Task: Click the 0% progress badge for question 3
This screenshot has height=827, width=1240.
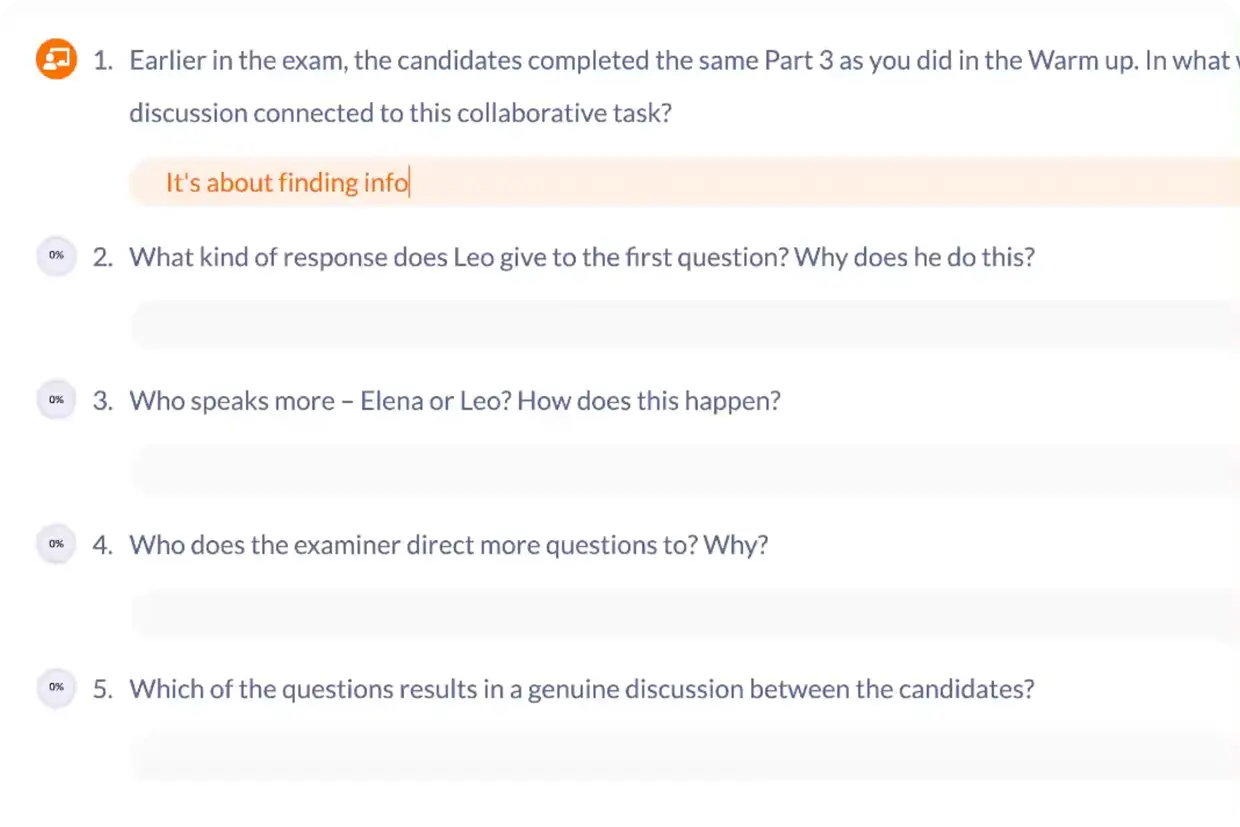Action: pos(56,400)
